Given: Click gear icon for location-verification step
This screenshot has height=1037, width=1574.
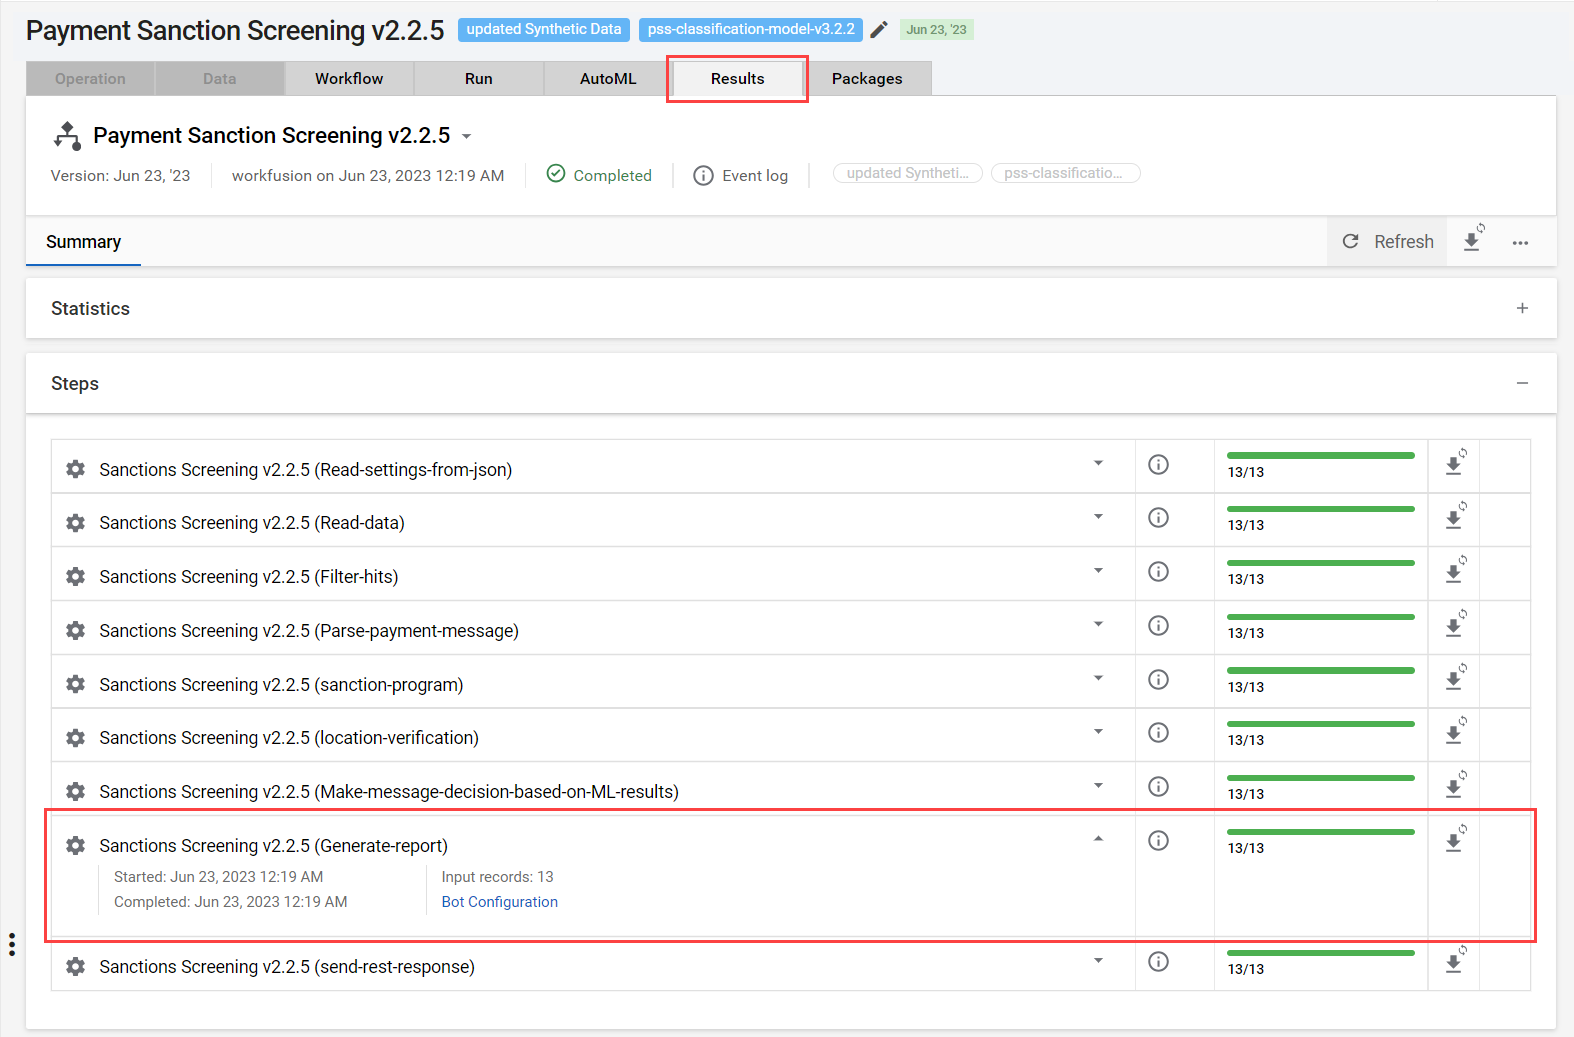Looking at the screenshot, I should tap(75, 737).
